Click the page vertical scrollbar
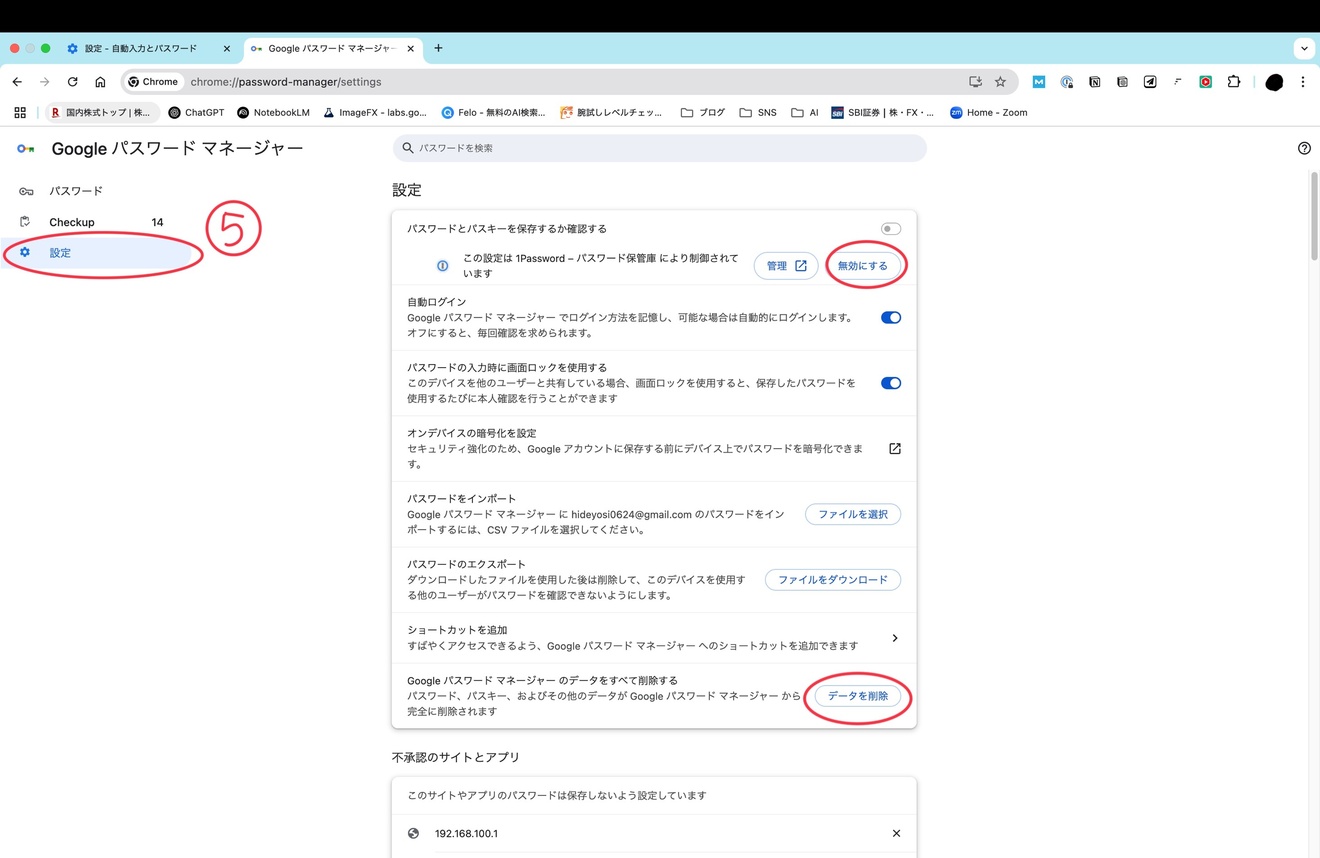 point(1313,216)
